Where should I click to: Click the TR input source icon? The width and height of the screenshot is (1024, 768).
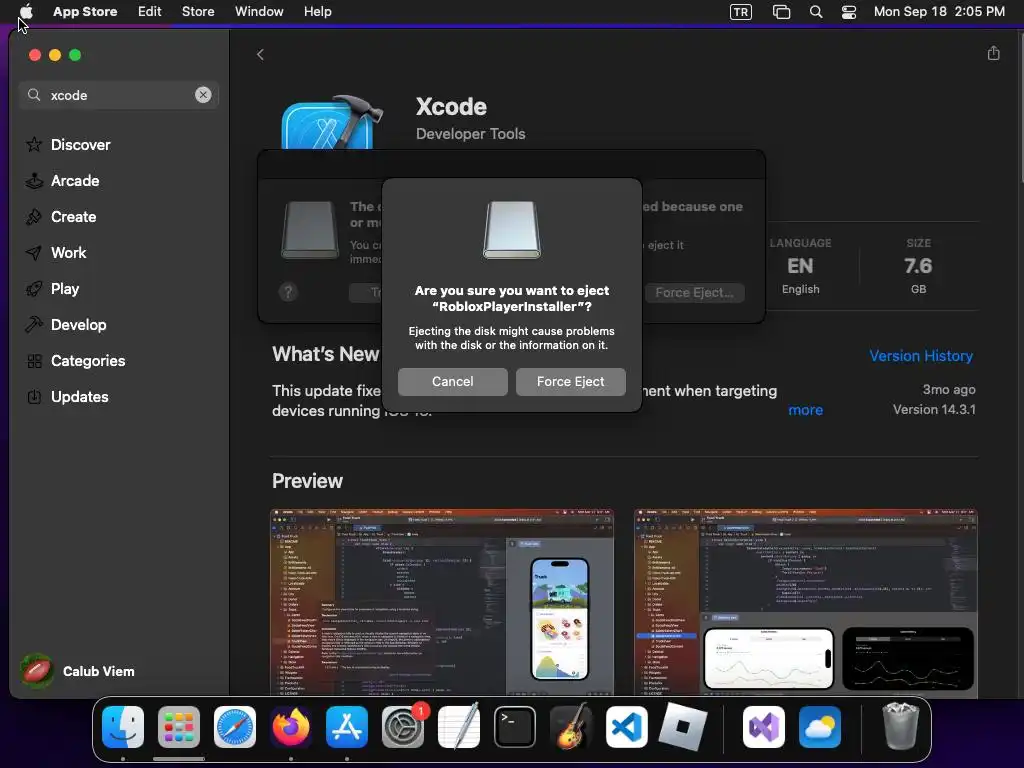pos(741,12)
